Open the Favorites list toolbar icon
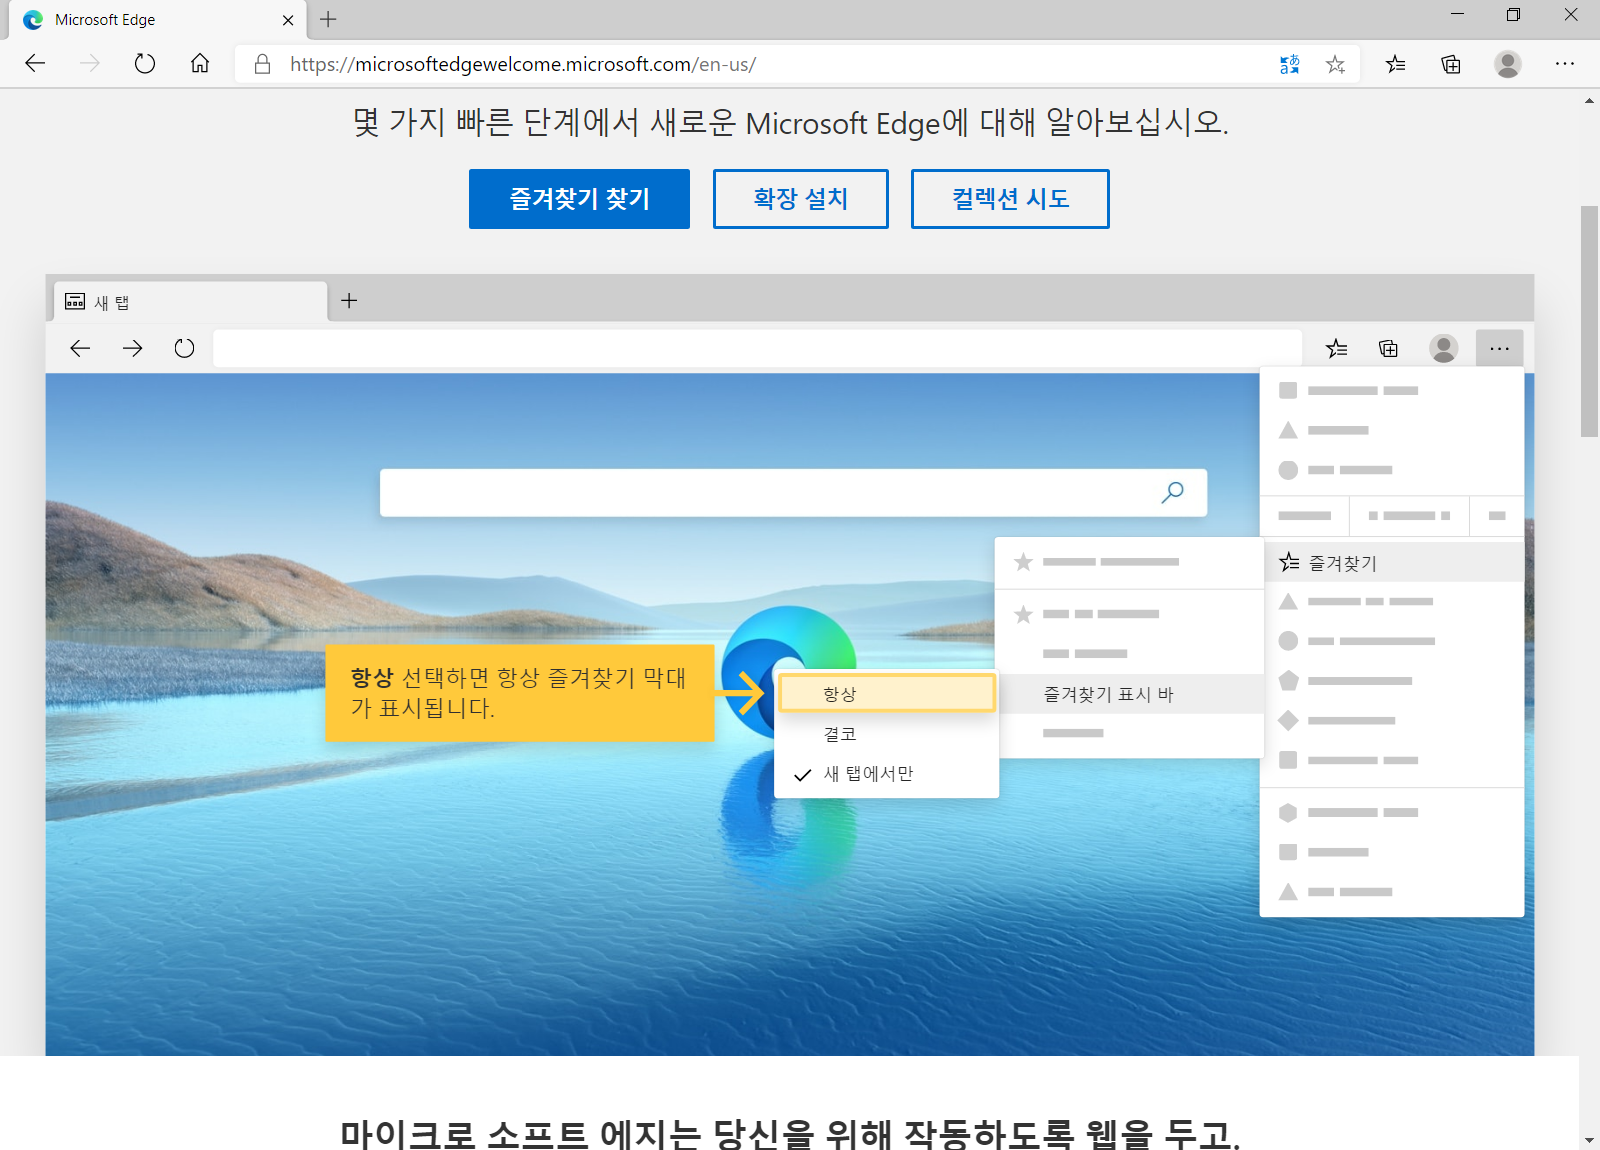 point(1396,64)
